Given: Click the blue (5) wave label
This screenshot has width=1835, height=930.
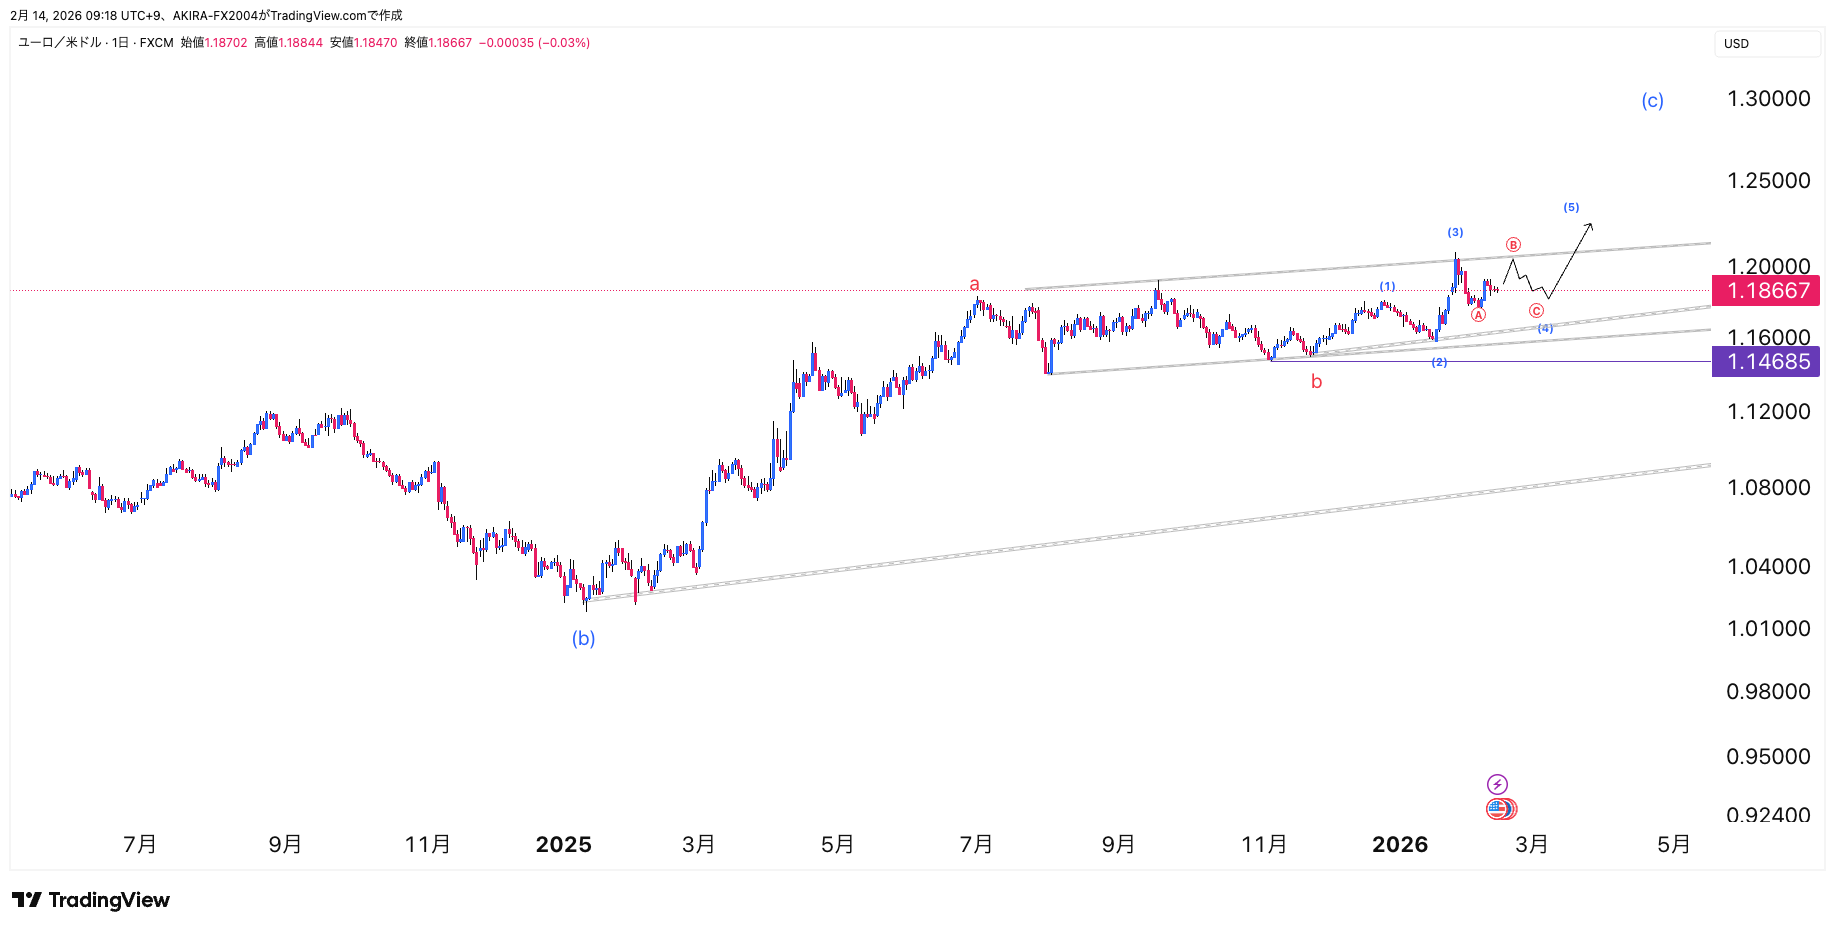Looking at the screenshot, I should tap(1571, 207).
